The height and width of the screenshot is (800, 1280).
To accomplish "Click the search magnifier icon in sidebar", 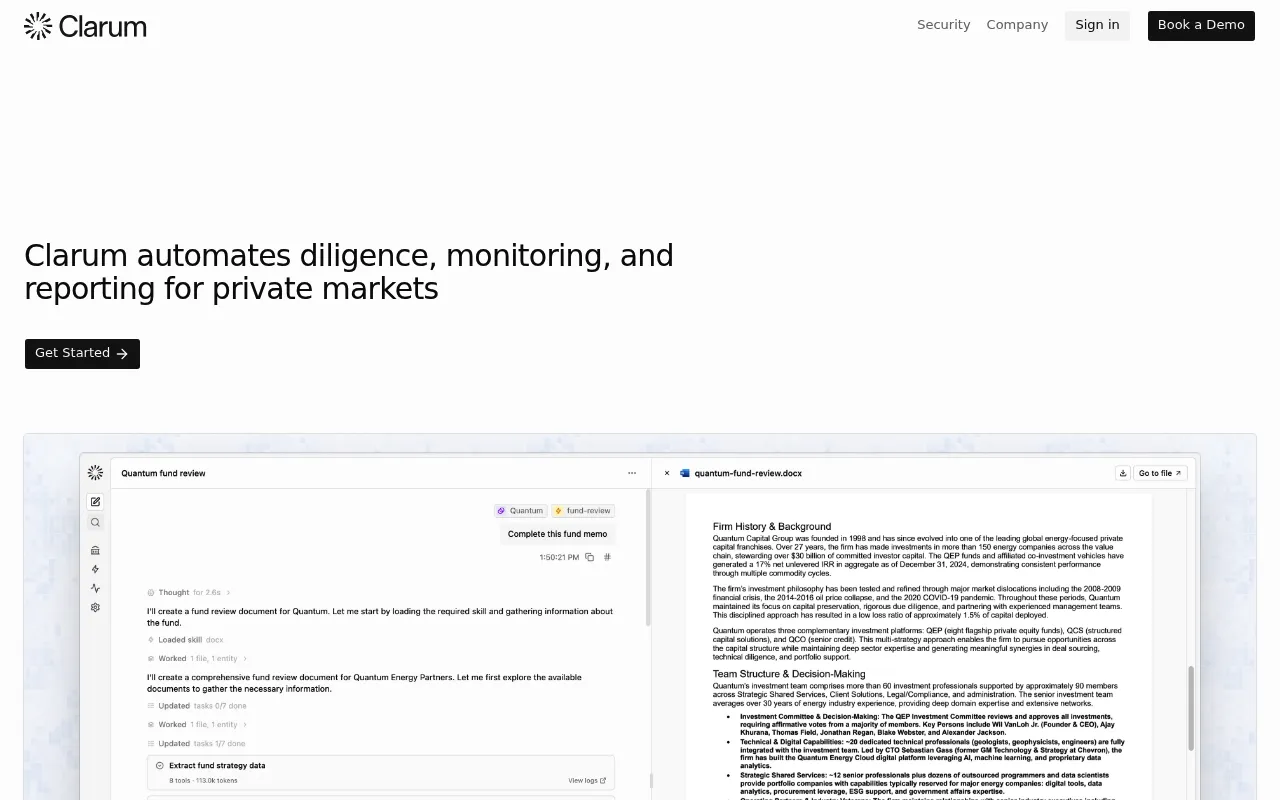I will [95, 522].
